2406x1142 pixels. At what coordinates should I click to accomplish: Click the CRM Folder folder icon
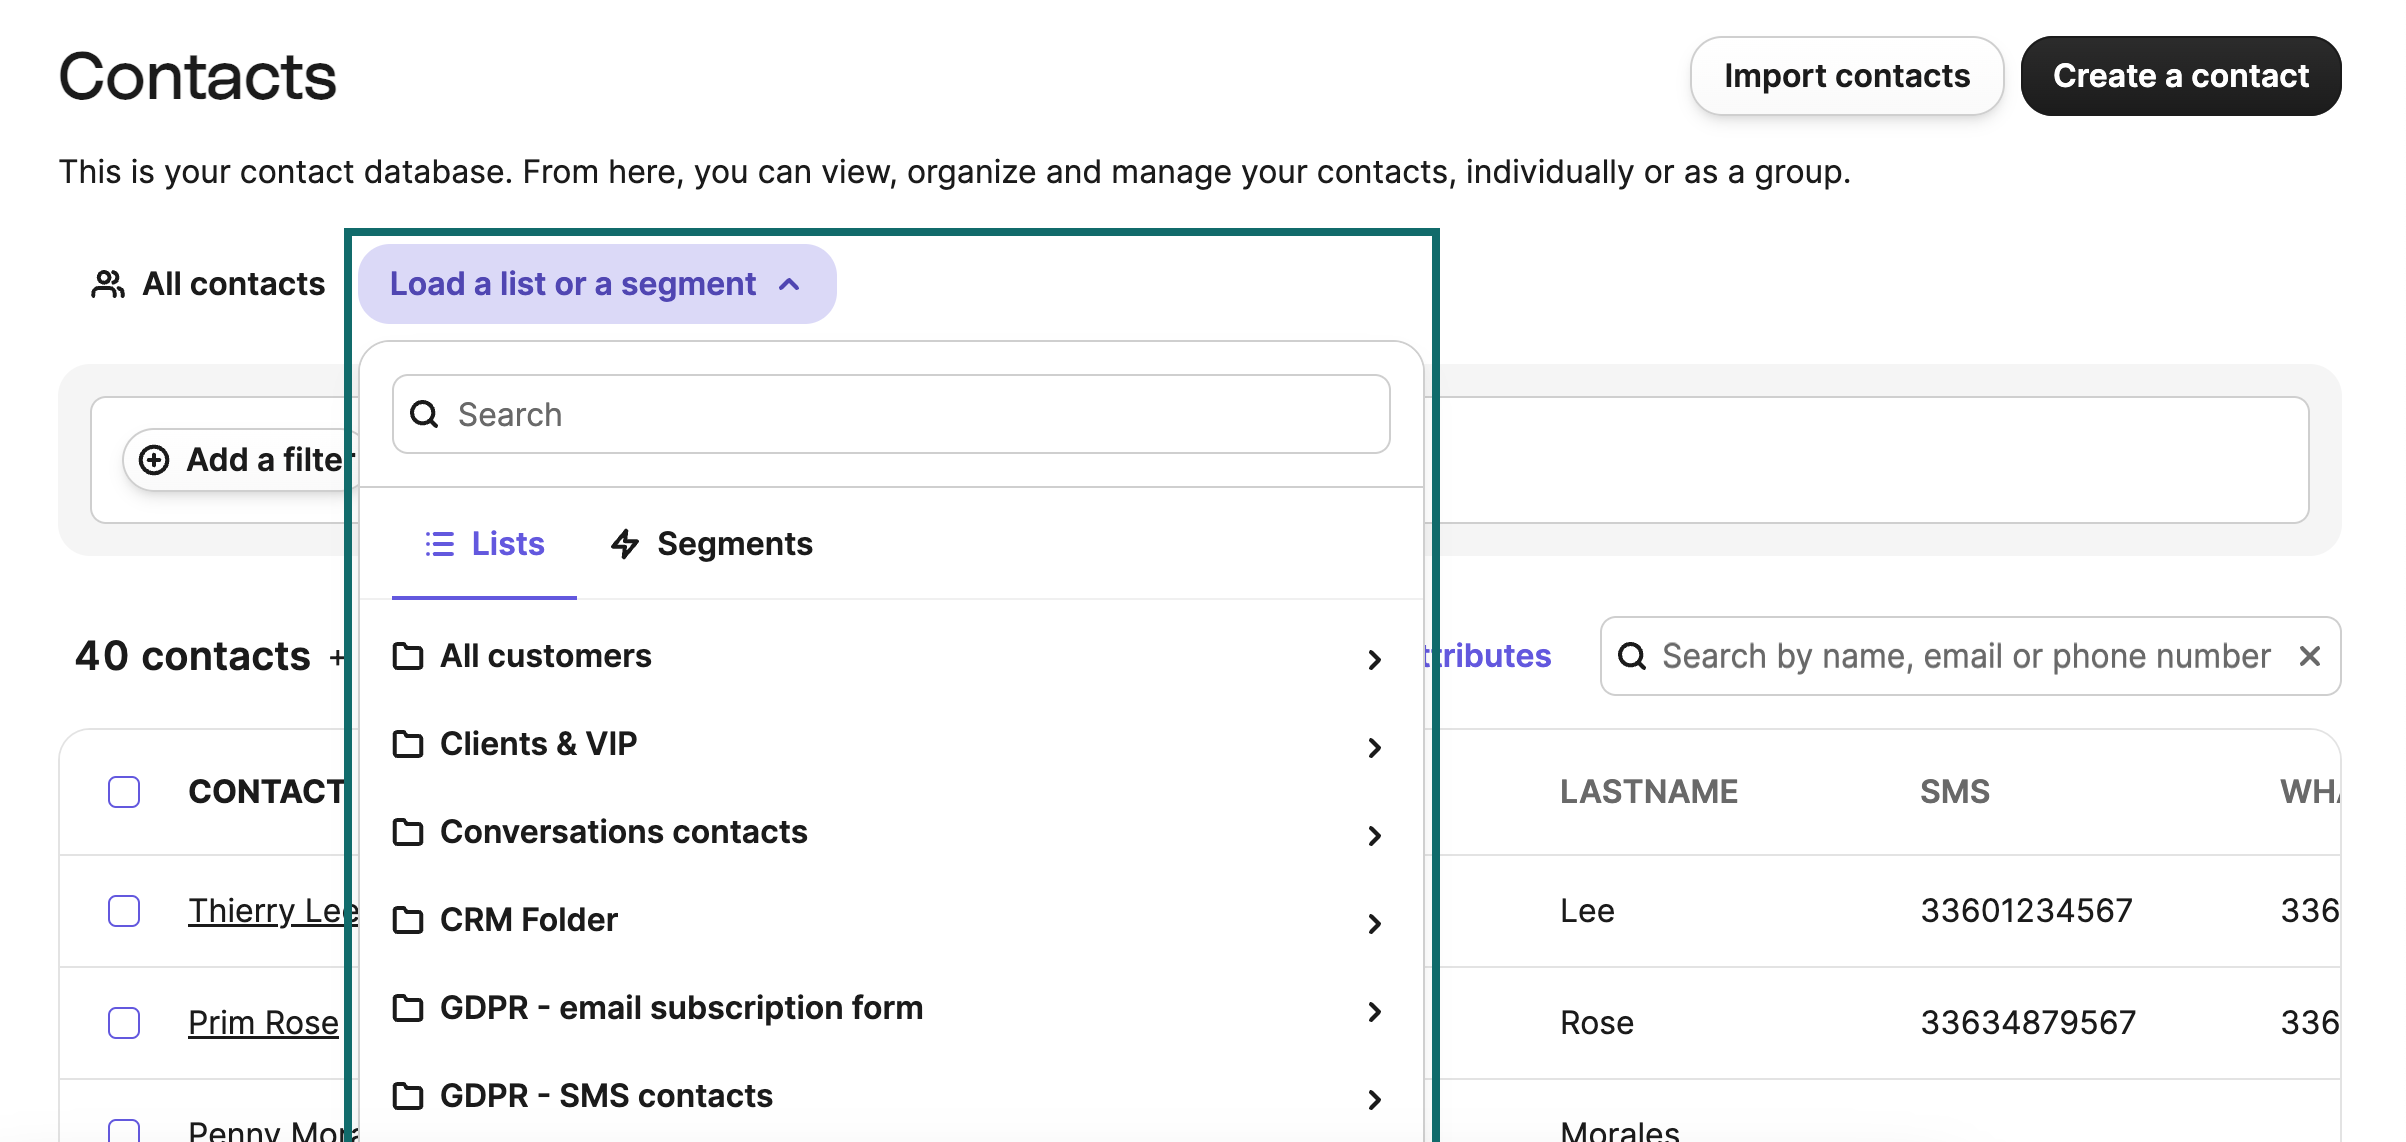408,920
